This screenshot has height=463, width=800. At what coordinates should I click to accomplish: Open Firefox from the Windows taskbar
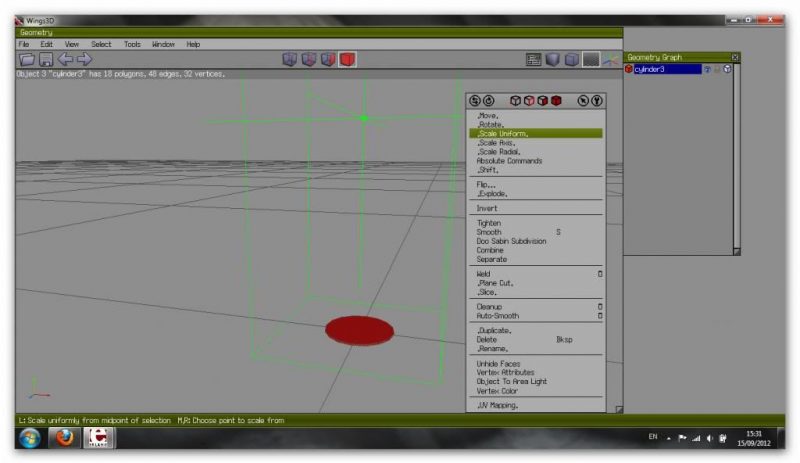pos(65,439)
